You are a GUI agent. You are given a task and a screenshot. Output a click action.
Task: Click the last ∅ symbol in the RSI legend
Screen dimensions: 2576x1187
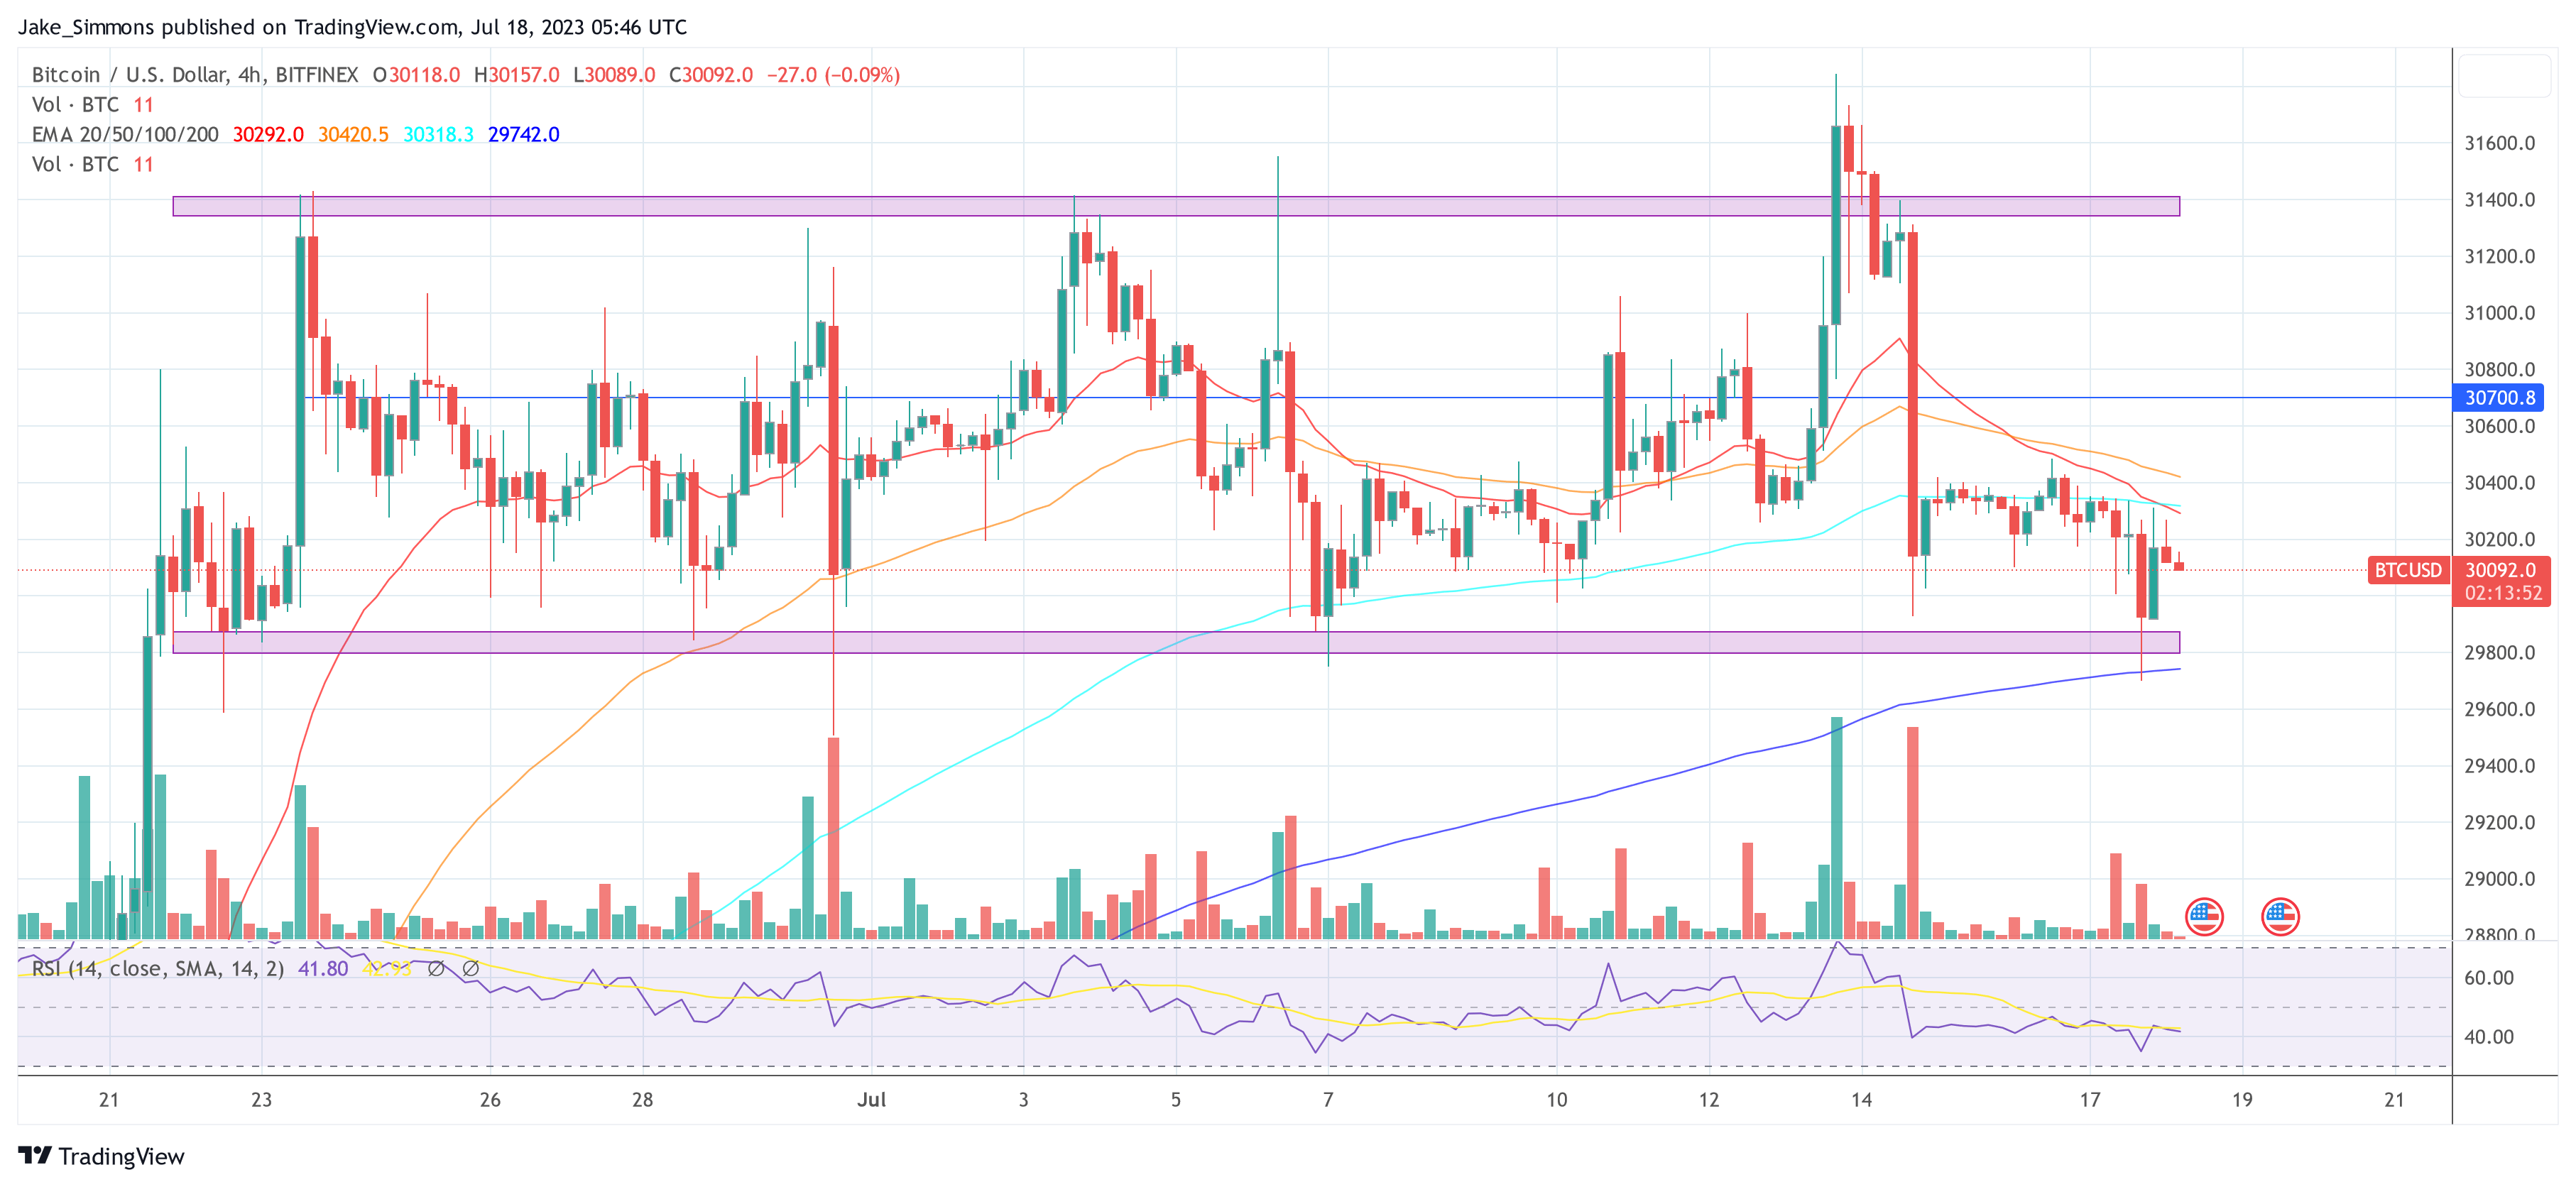pos(470,968)
